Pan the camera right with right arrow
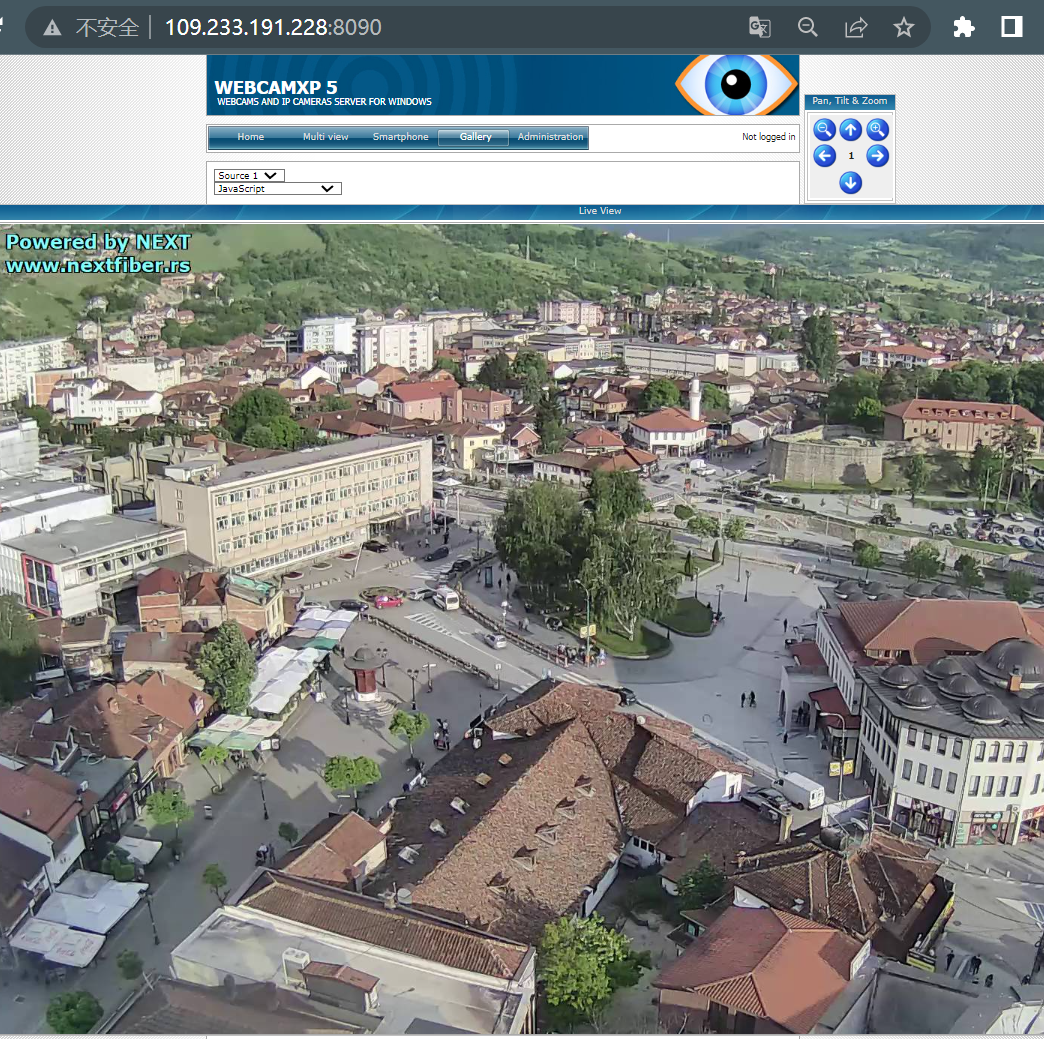The height and width of the screenshot is (1039, 1044). pos(877,156)
